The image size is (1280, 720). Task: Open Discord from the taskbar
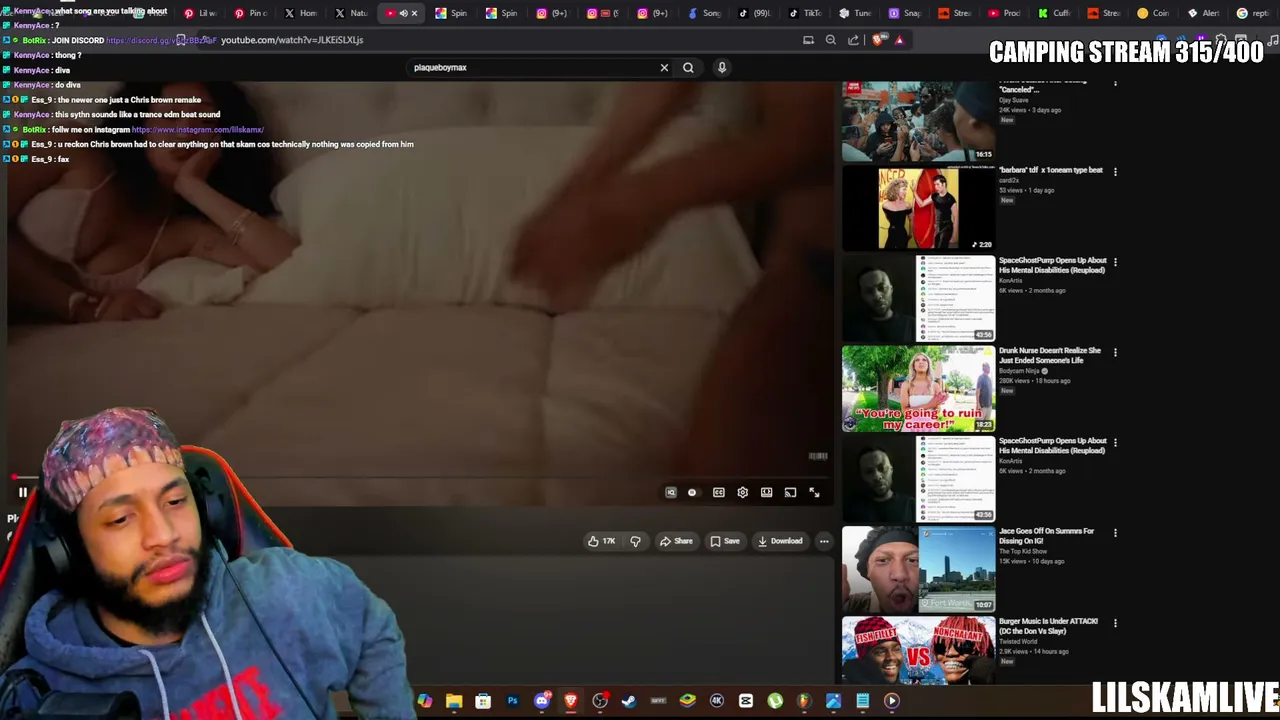(542, 701)
